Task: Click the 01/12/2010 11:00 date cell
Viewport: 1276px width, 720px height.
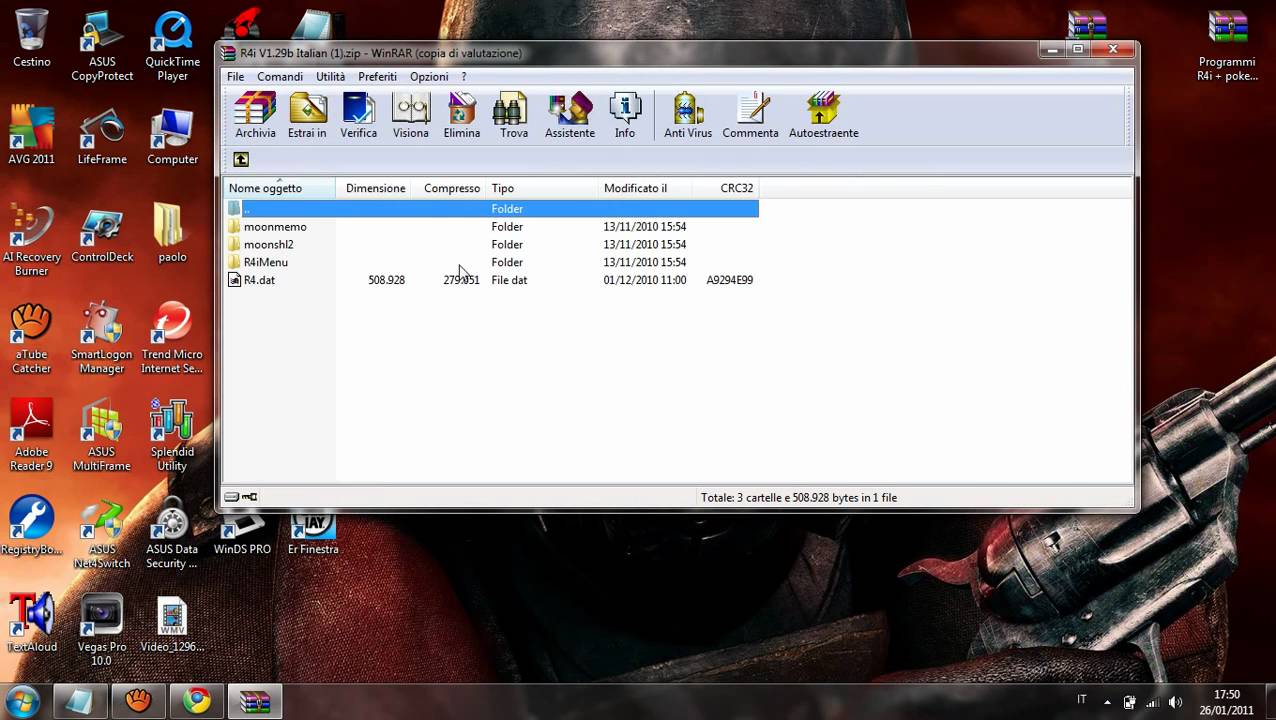Action: (644, 281)
